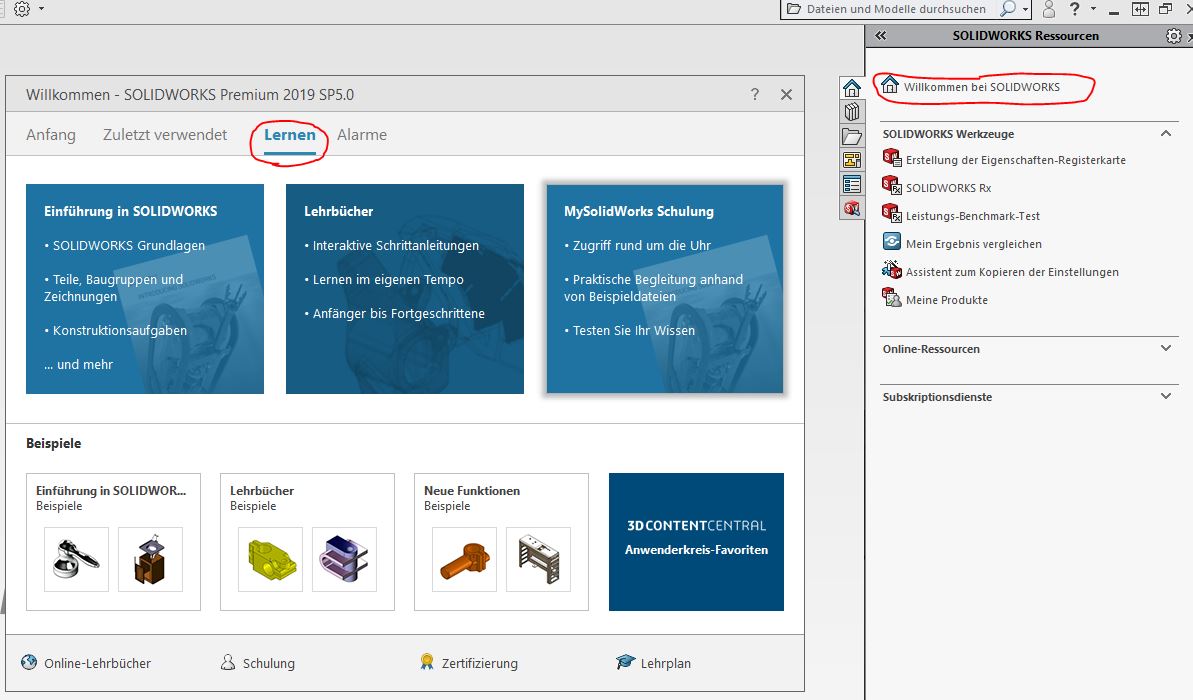This screenshot has height=700, width=1193.
Task: Collapse the SOLIDWORKS Ressourcen task pane
Action: pos(881,36)
